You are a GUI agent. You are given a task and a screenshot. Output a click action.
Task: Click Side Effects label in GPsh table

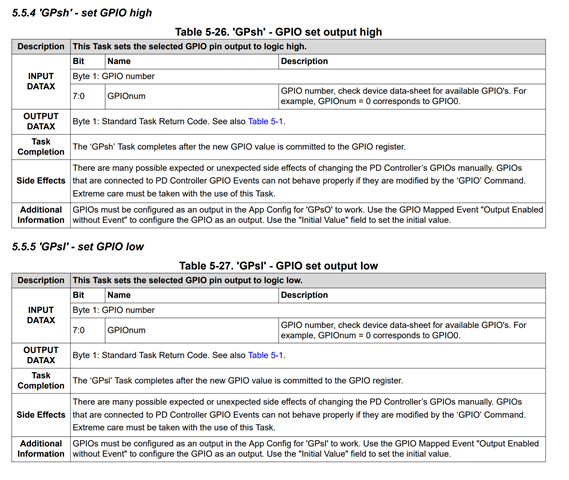(x=41, y=181)
